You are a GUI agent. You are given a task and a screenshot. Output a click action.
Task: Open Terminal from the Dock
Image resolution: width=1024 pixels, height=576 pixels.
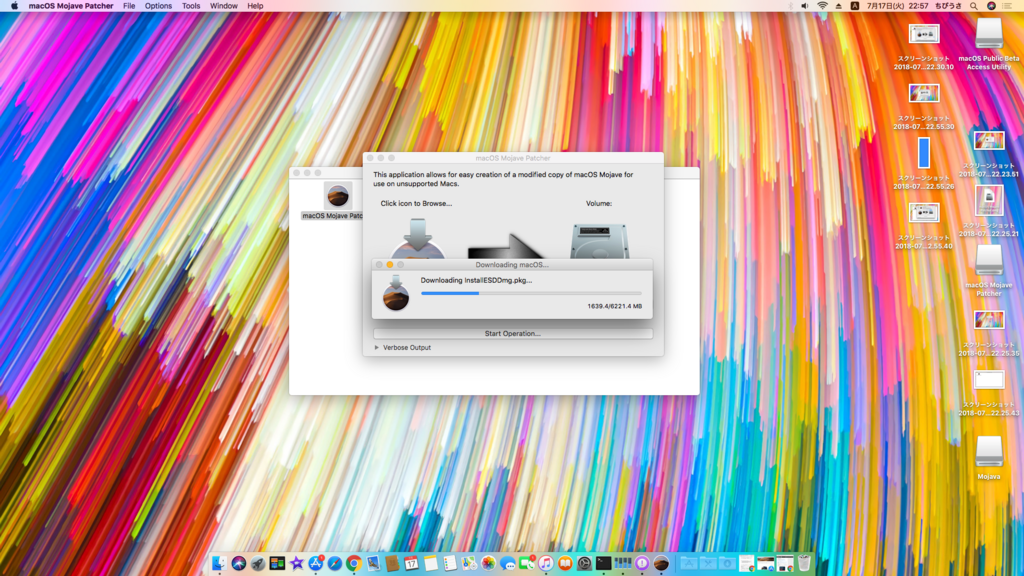point(603,563)
